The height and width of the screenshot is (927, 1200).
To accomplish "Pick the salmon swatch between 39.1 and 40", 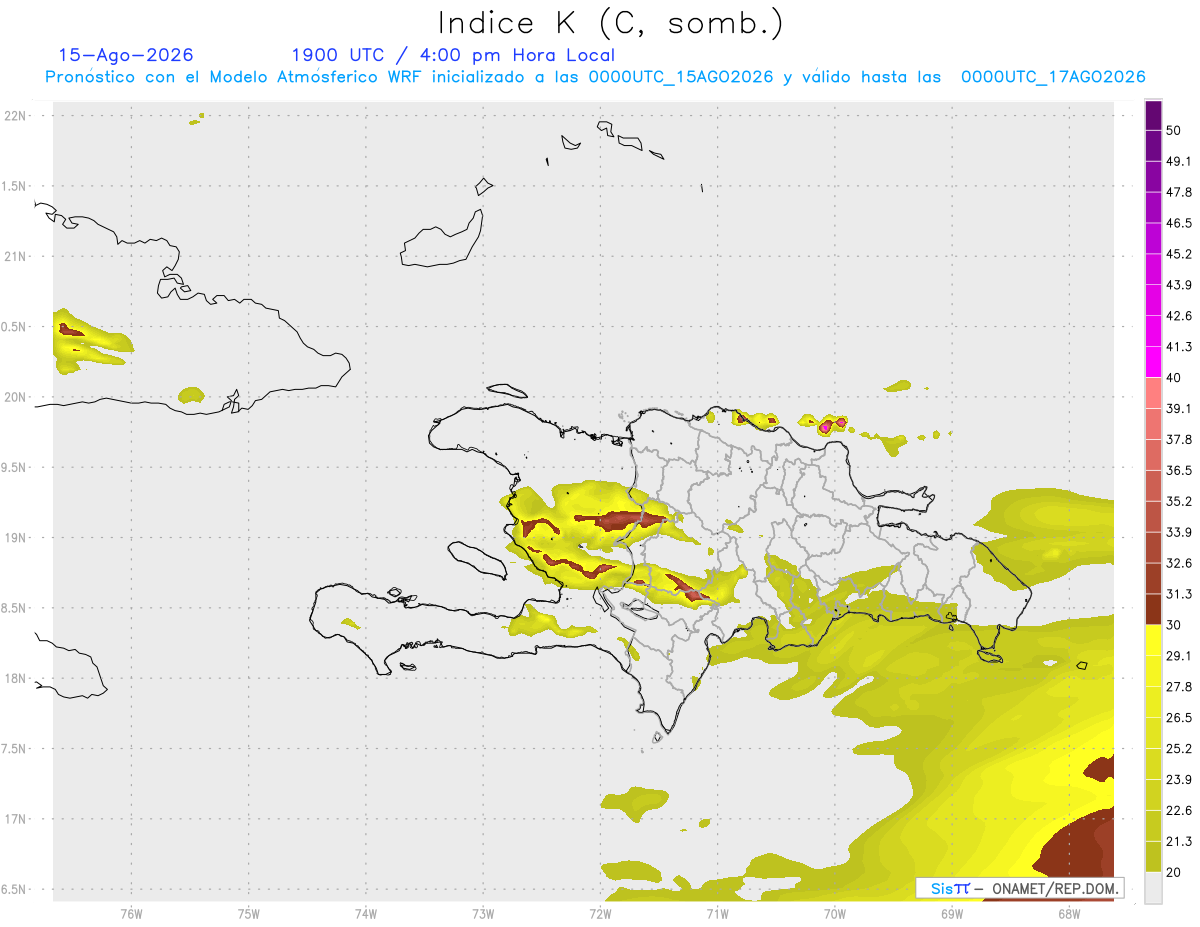I will tap(1153, 394).
